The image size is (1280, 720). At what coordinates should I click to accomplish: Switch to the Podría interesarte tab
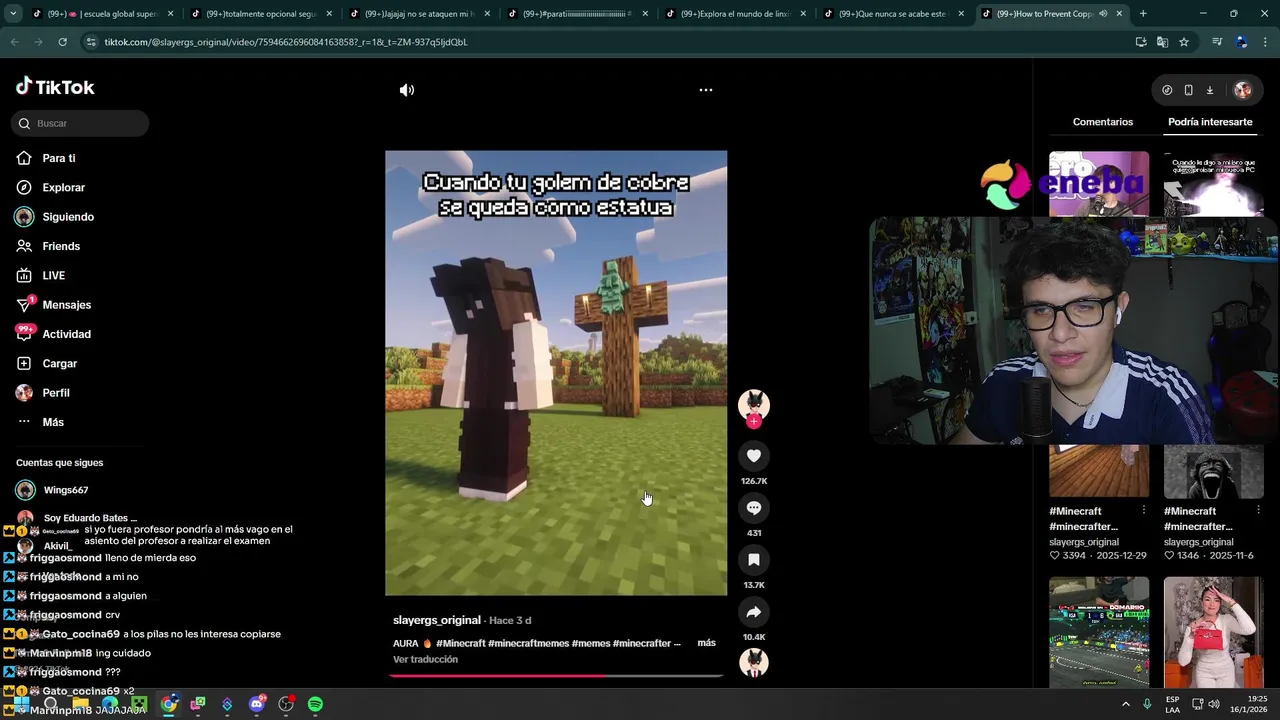[1210, 122]
